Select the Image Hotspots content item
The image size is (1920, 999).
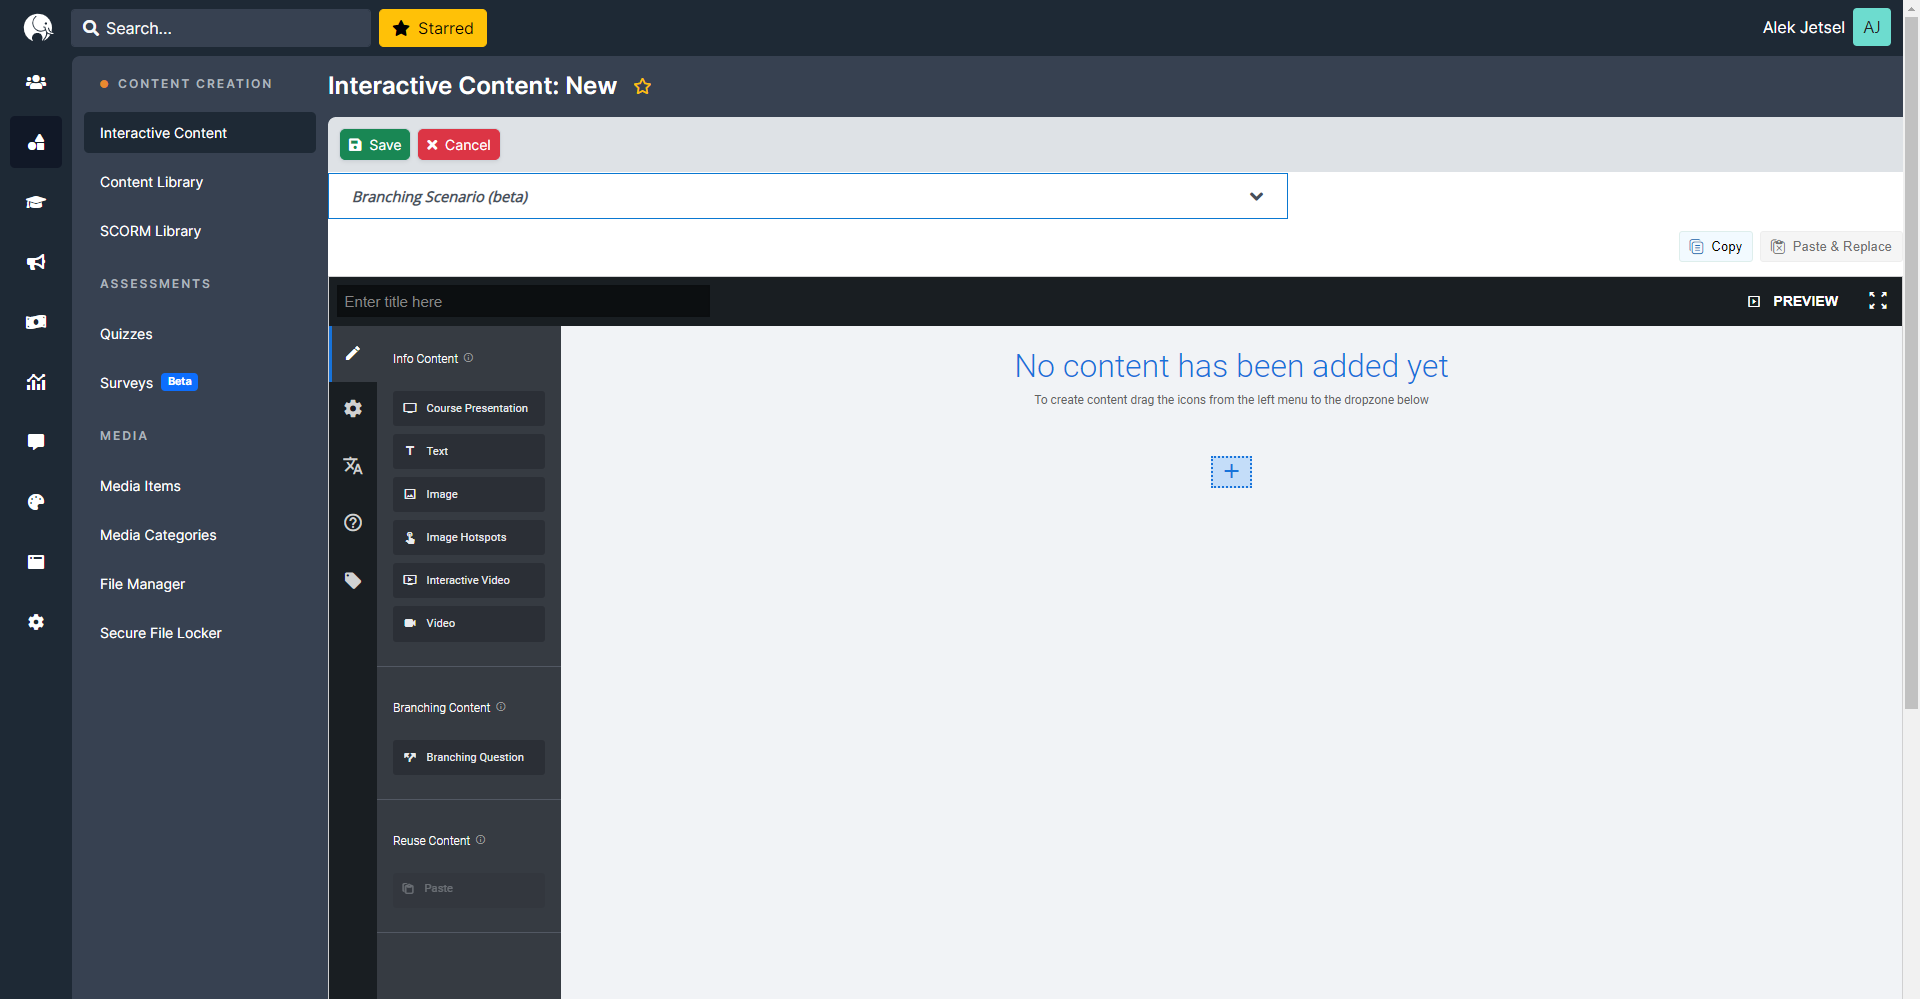tap(469, 537)
